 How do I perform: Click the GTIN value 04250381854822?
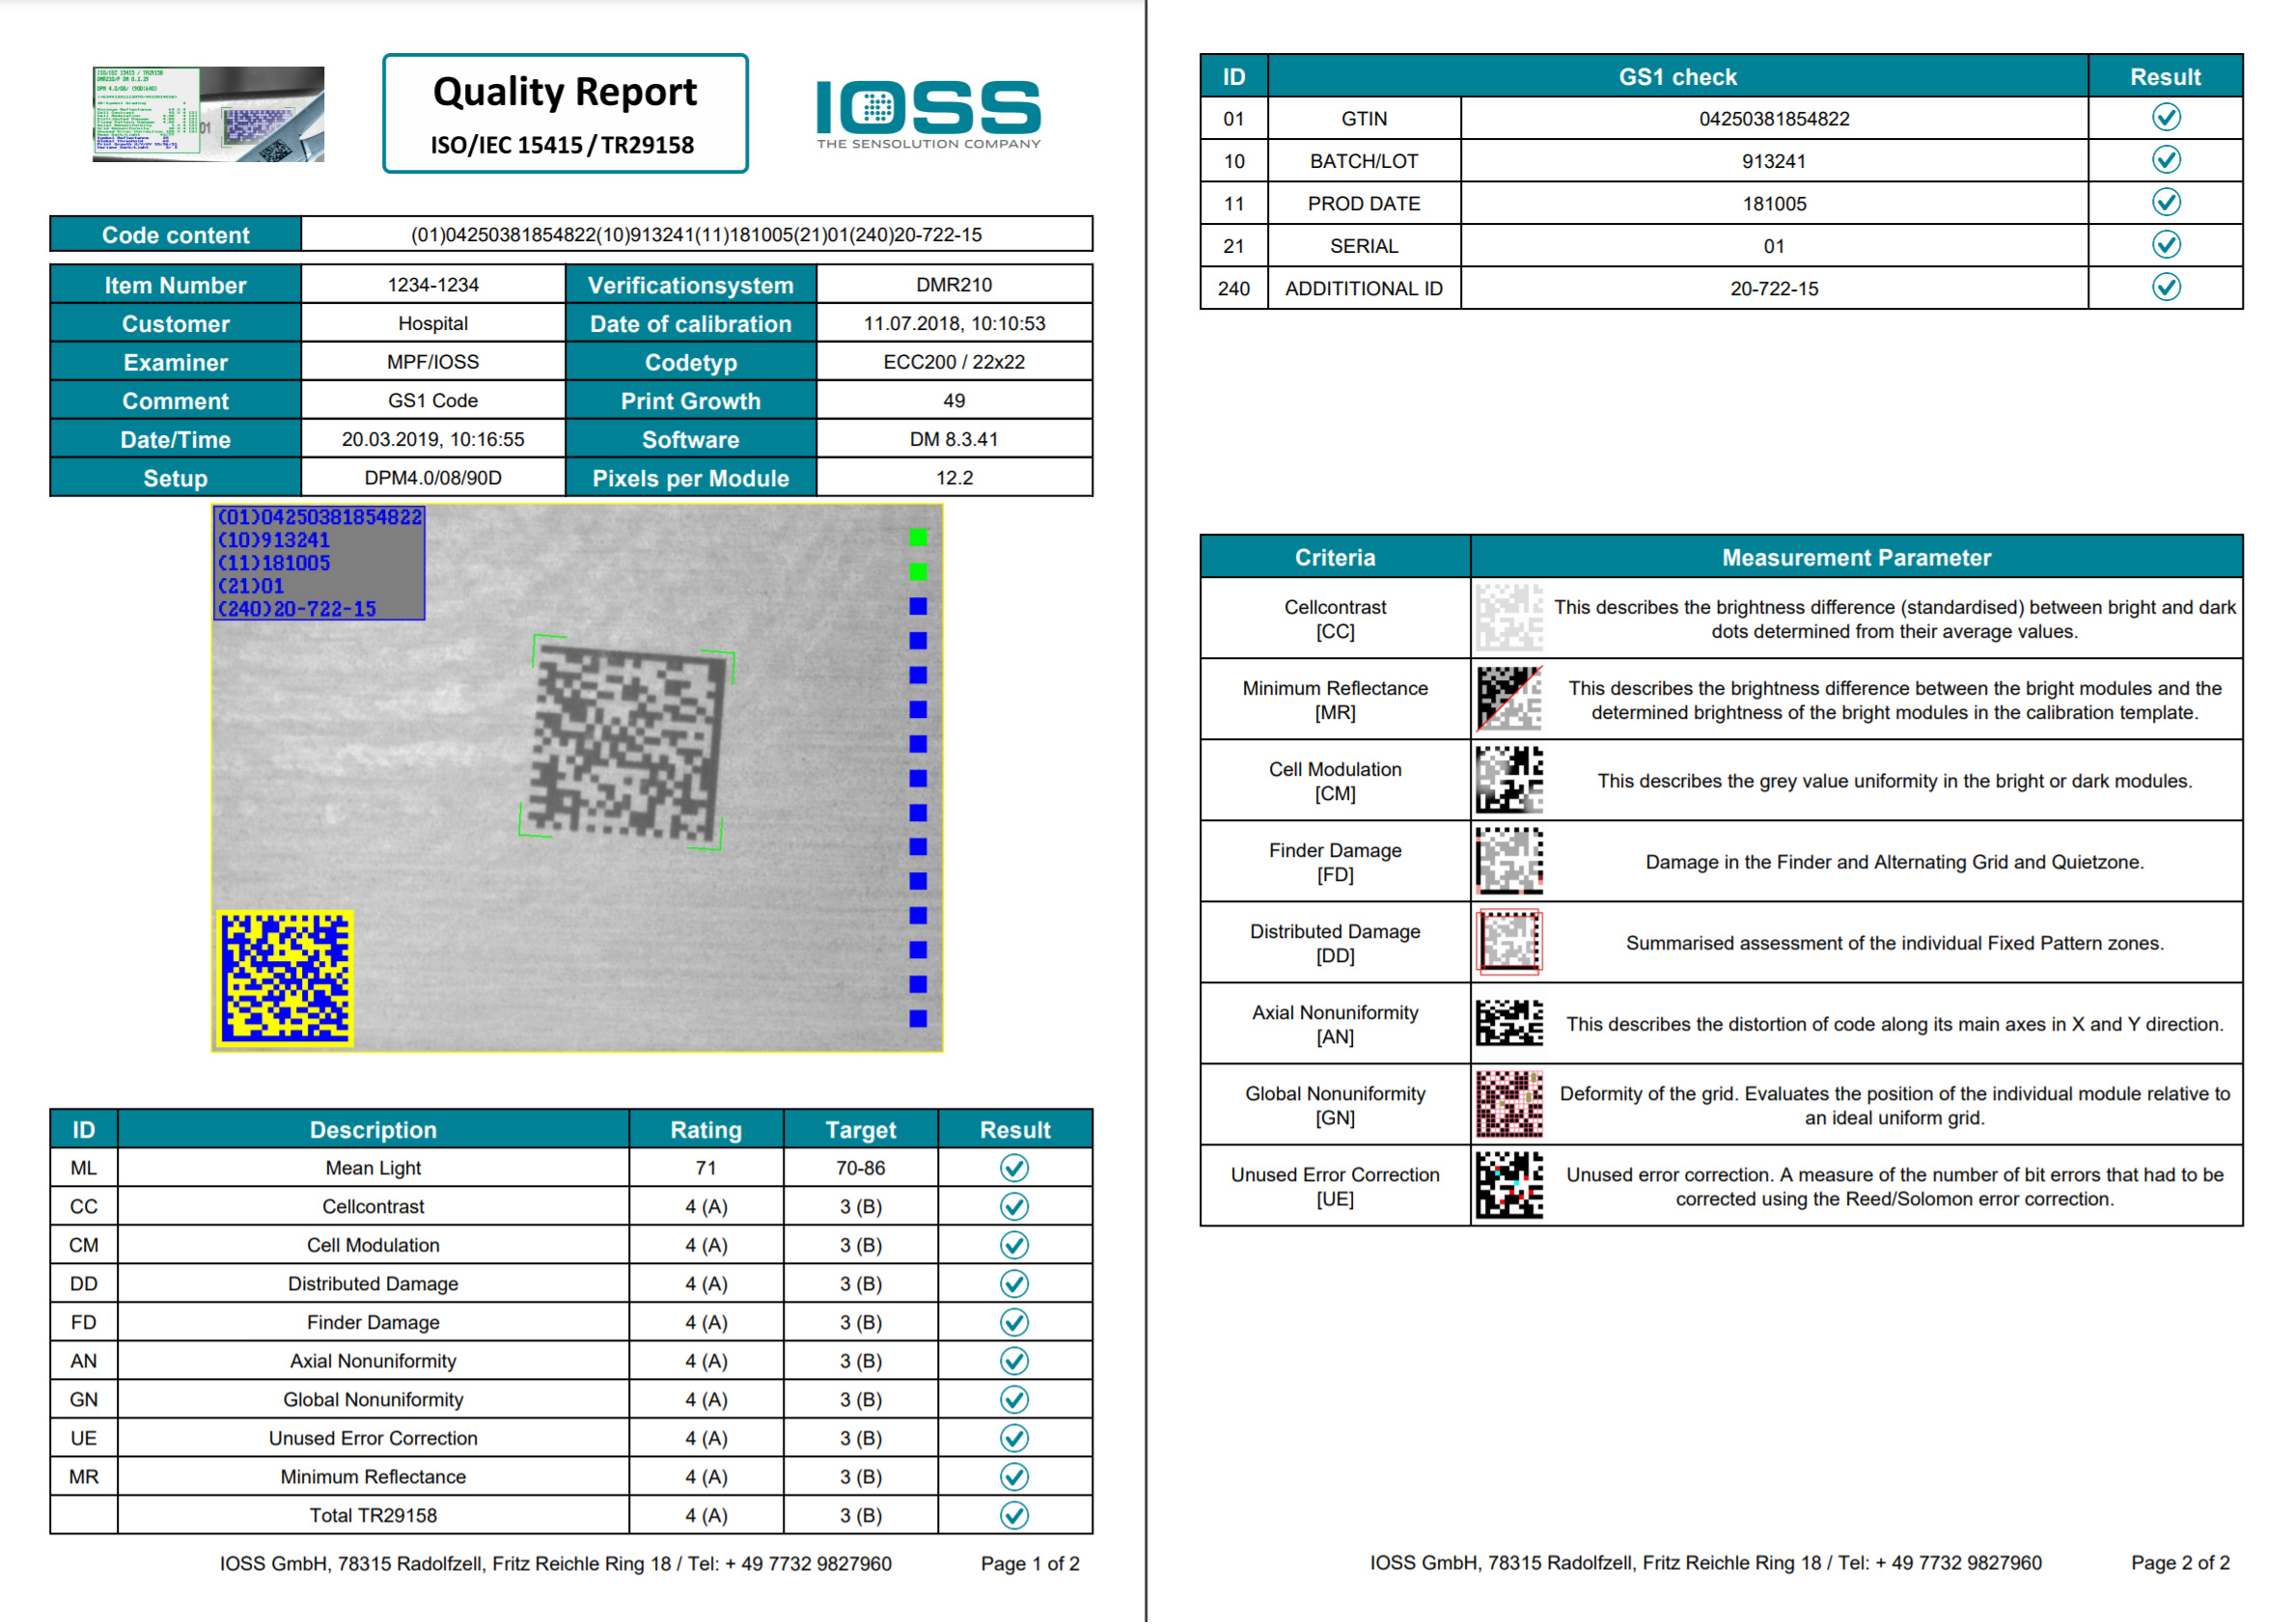[1776, 119]
